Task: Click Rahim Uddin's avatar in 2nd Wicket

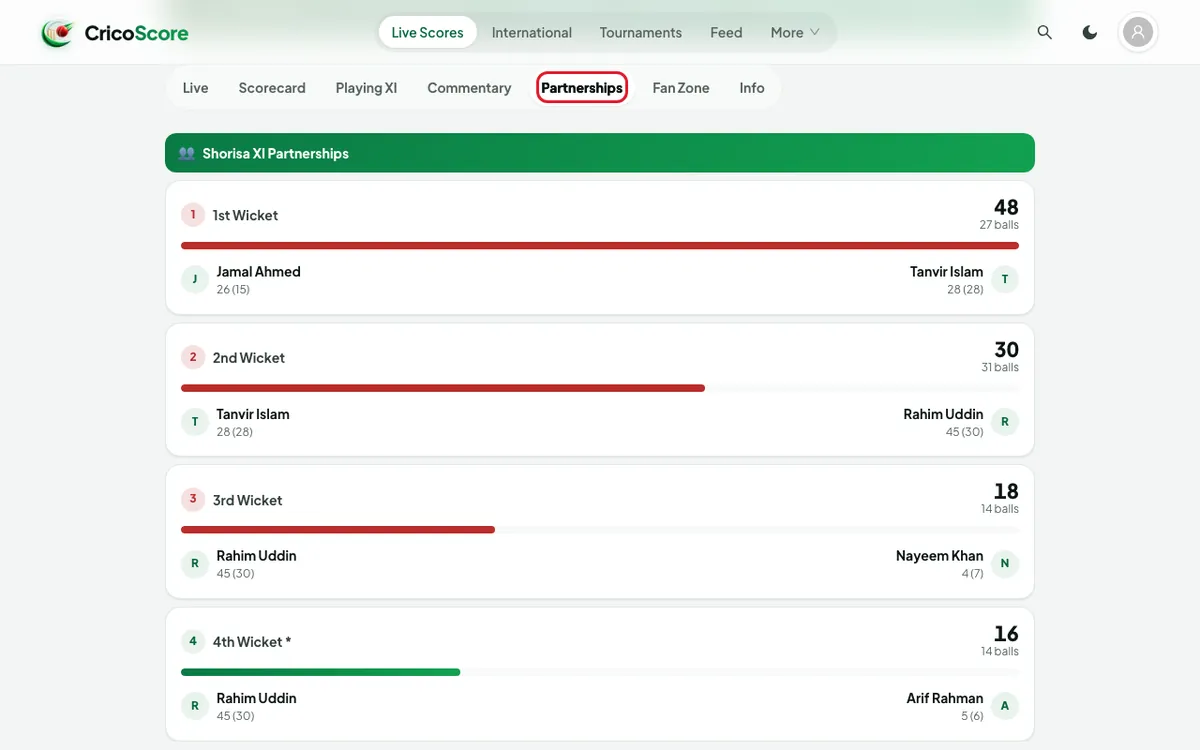Action: [1005, 421]
